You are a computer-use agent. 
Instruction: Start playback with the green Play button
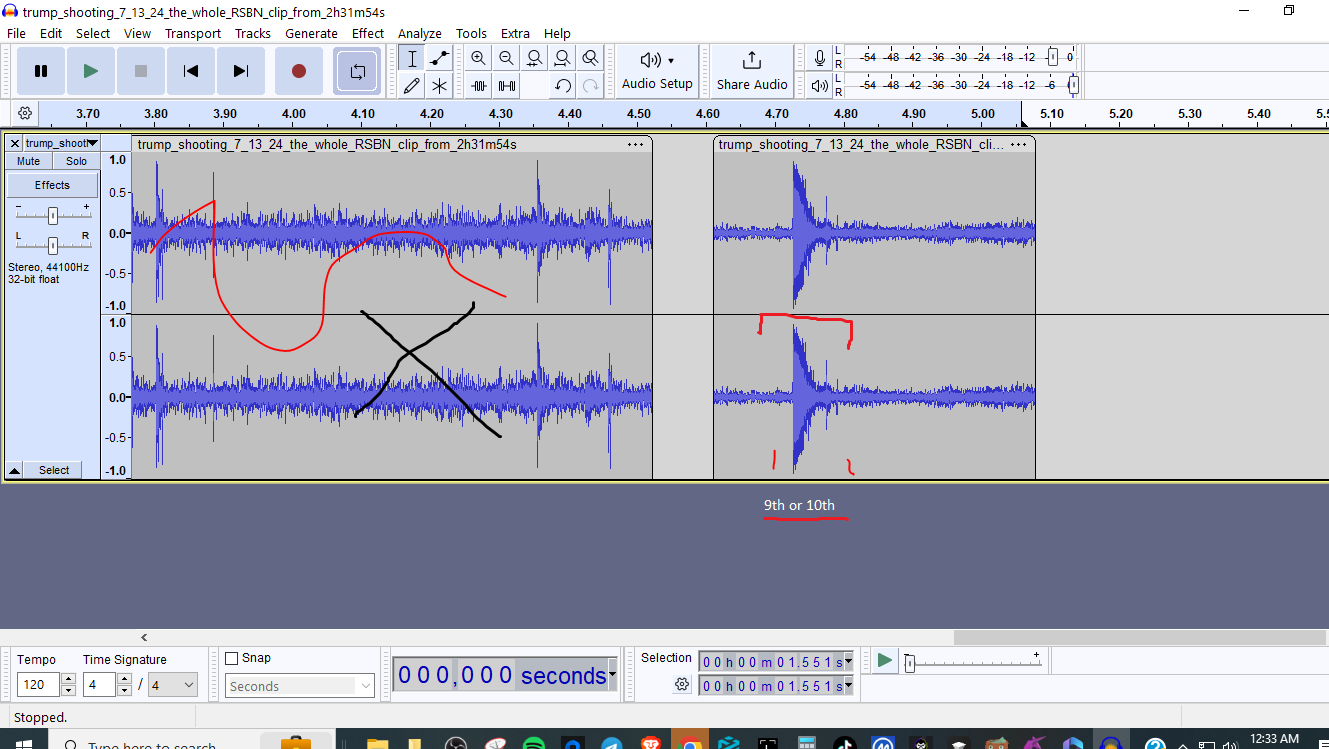point(91,71)
